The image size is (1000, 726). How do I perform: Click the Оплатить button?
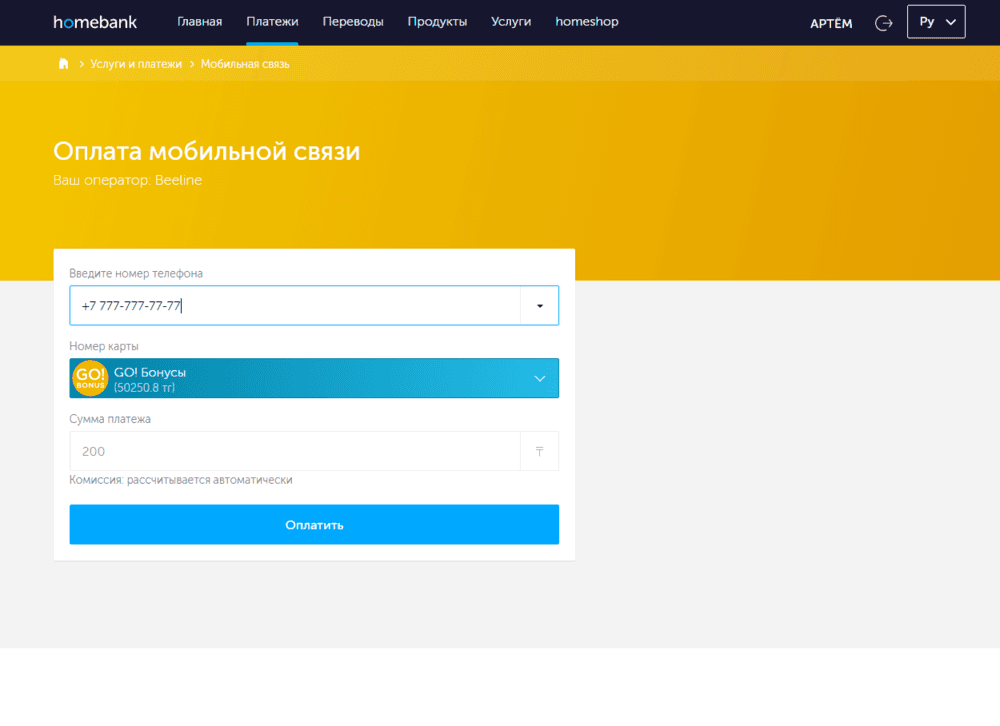pyautogui.click(x=314, y=524)
